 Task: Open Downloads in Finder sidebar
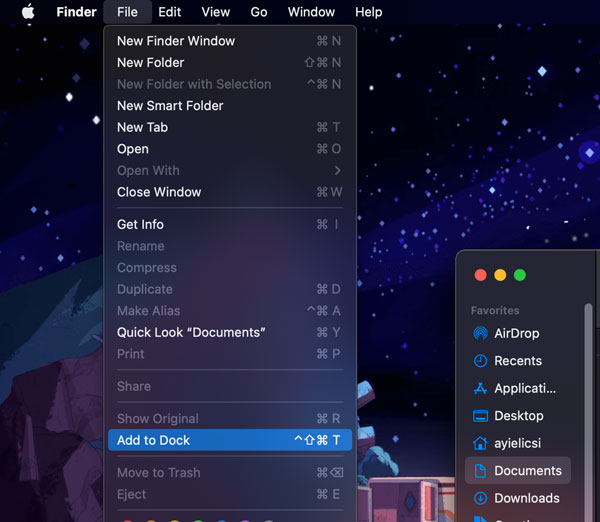(x=517, y=498)
